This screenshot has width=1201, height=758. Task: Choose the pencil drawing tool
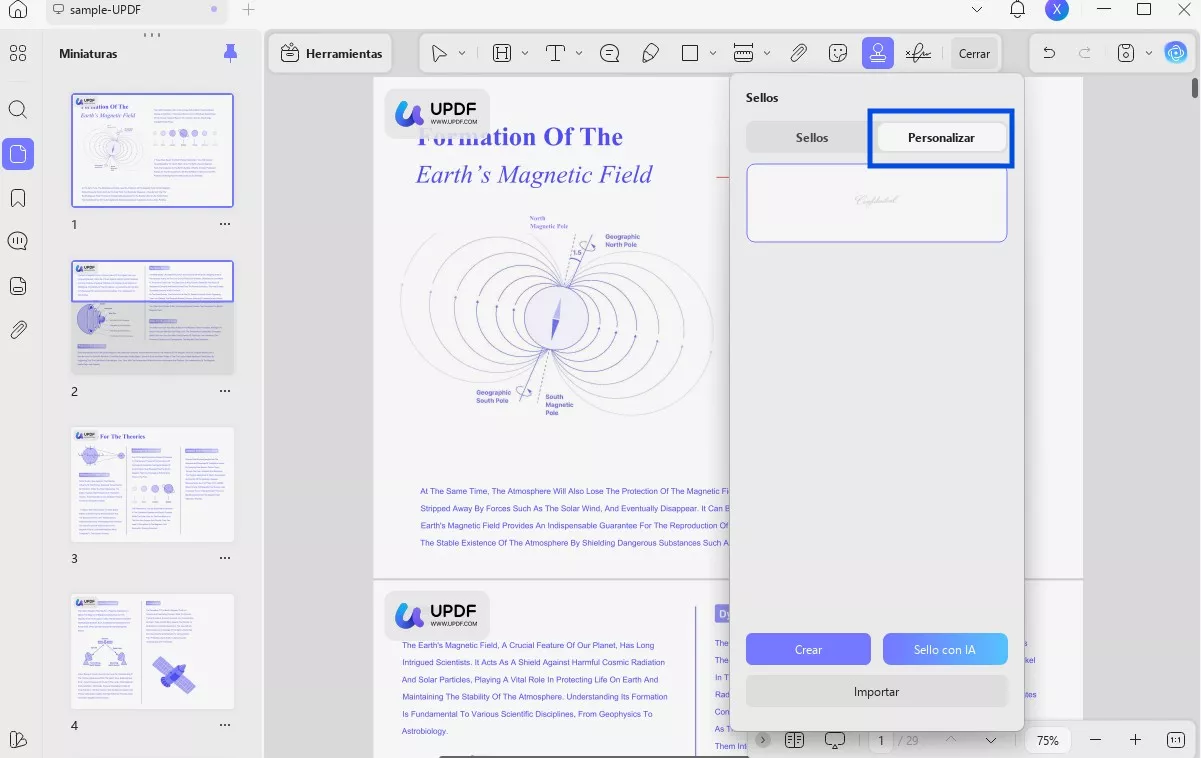[x=649, y=53]
